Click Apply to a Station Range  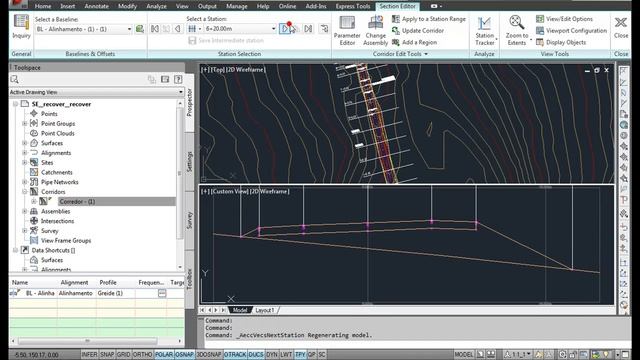click(x=429, y=19)
